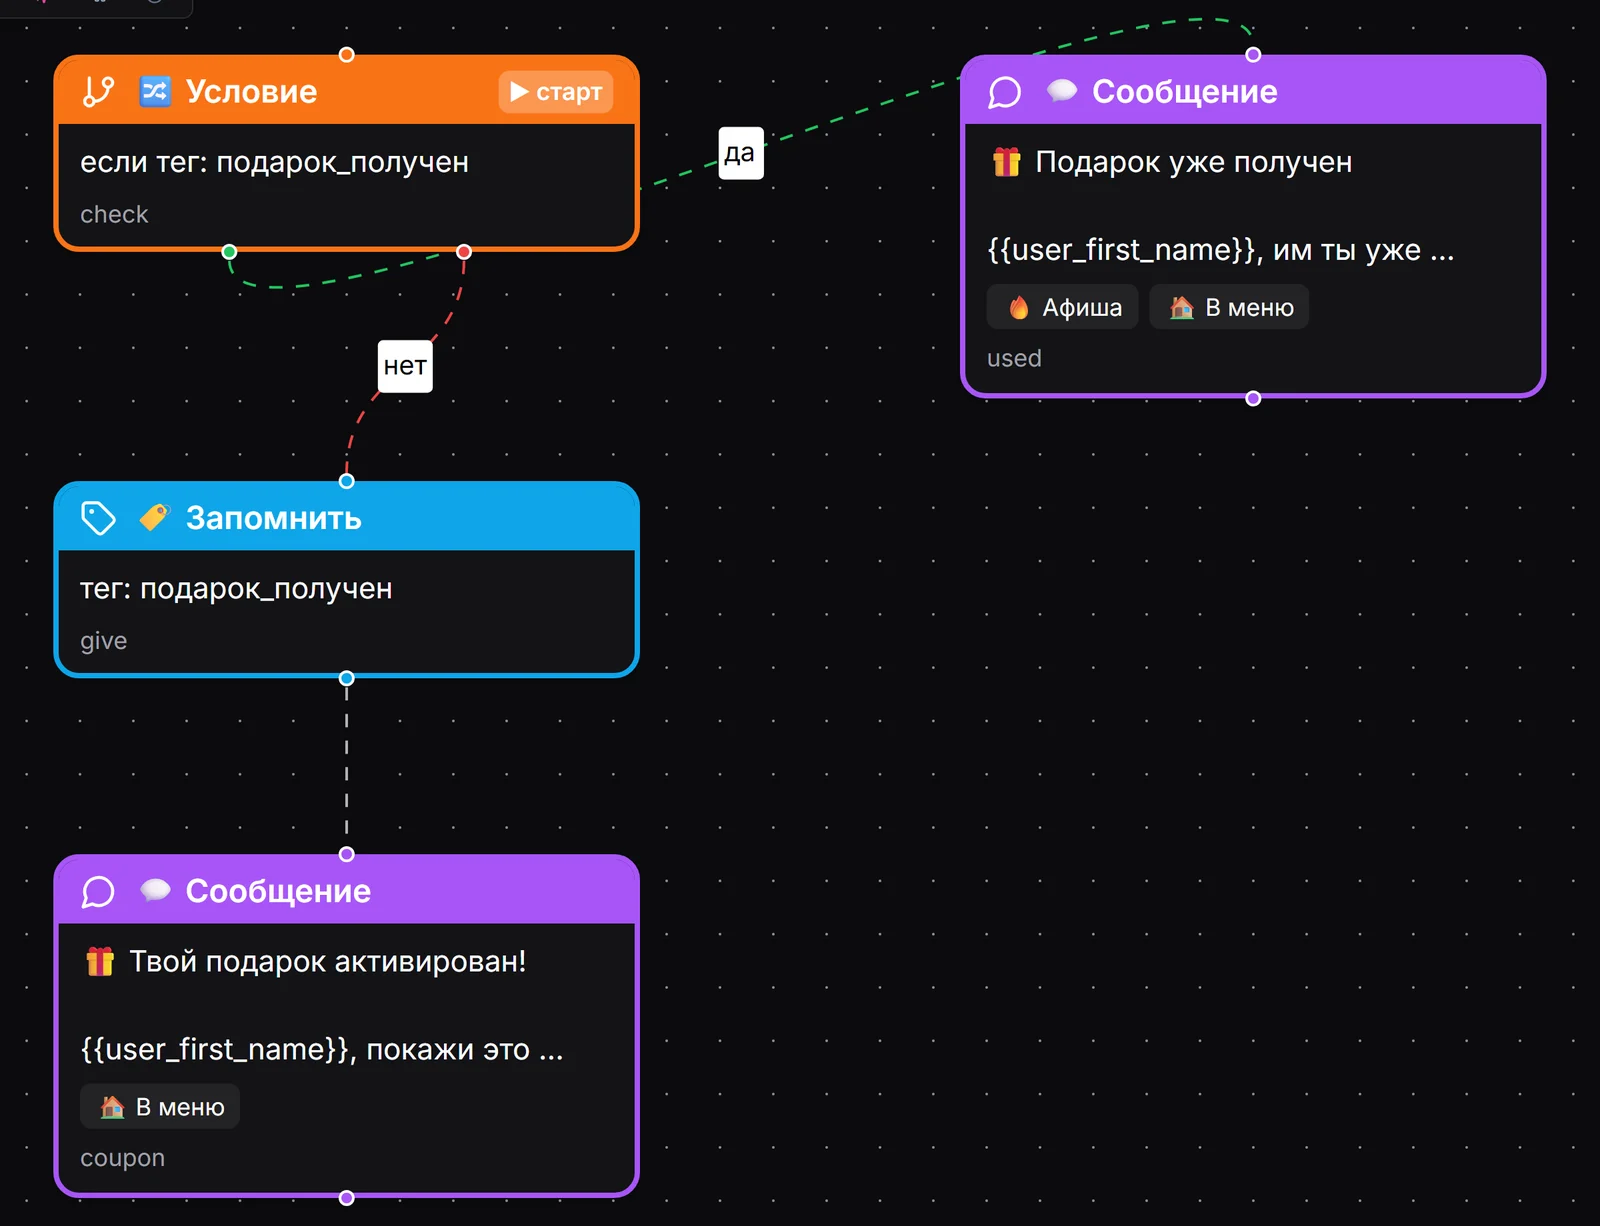Click the speech balloon emoji in the coupon message node

tap(155, 890)
